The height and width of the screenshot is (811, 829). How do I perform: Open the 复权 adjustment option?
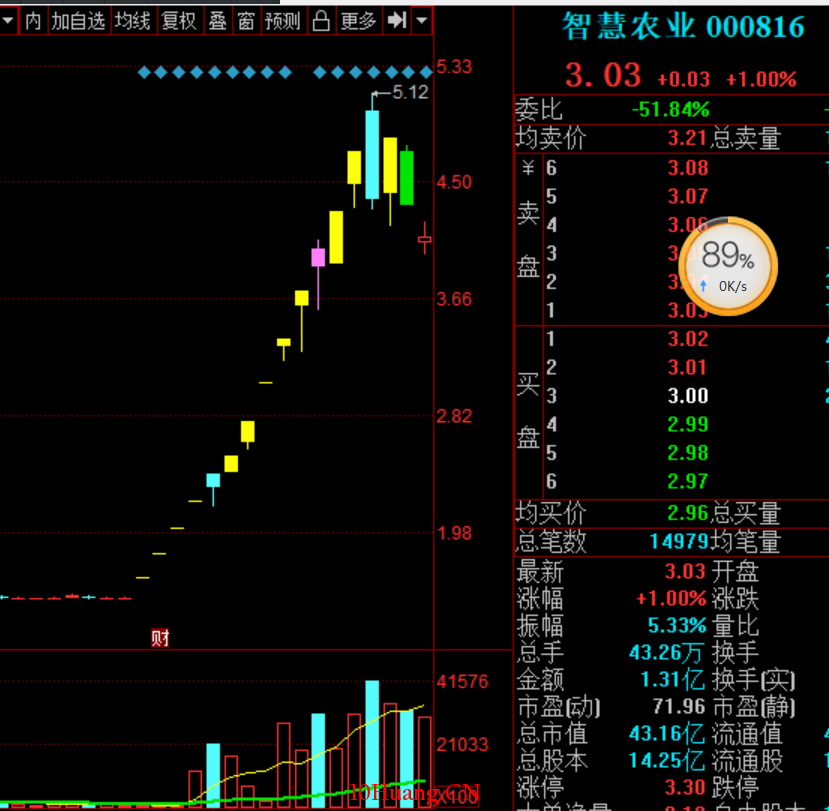click(x=180, y=21)
